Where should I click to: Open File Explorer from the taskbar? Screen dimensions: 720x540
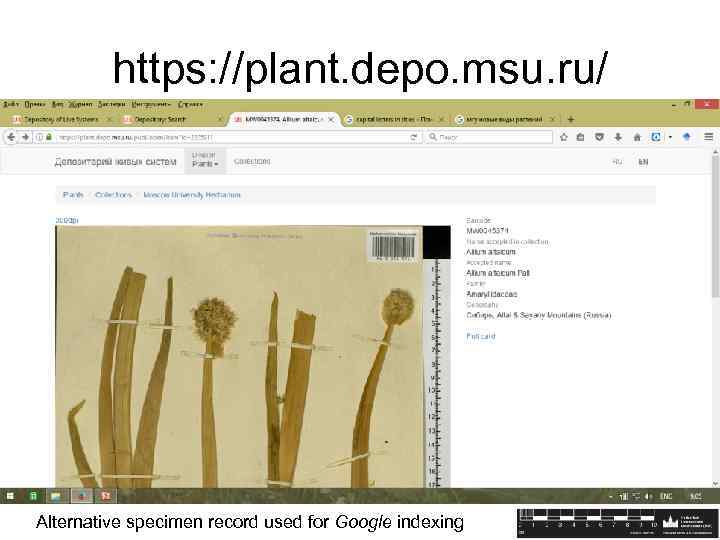56,496
